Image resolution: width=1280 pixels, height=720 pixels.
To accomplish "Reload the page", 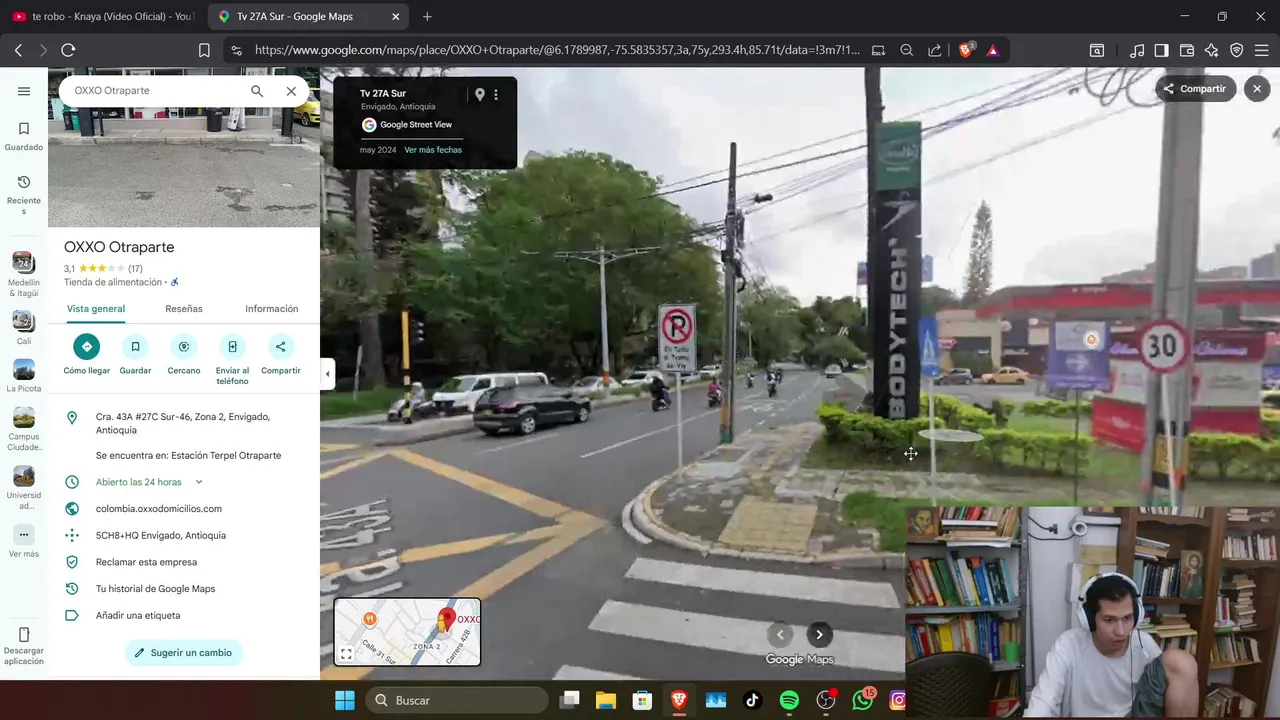I will point(68,50).
